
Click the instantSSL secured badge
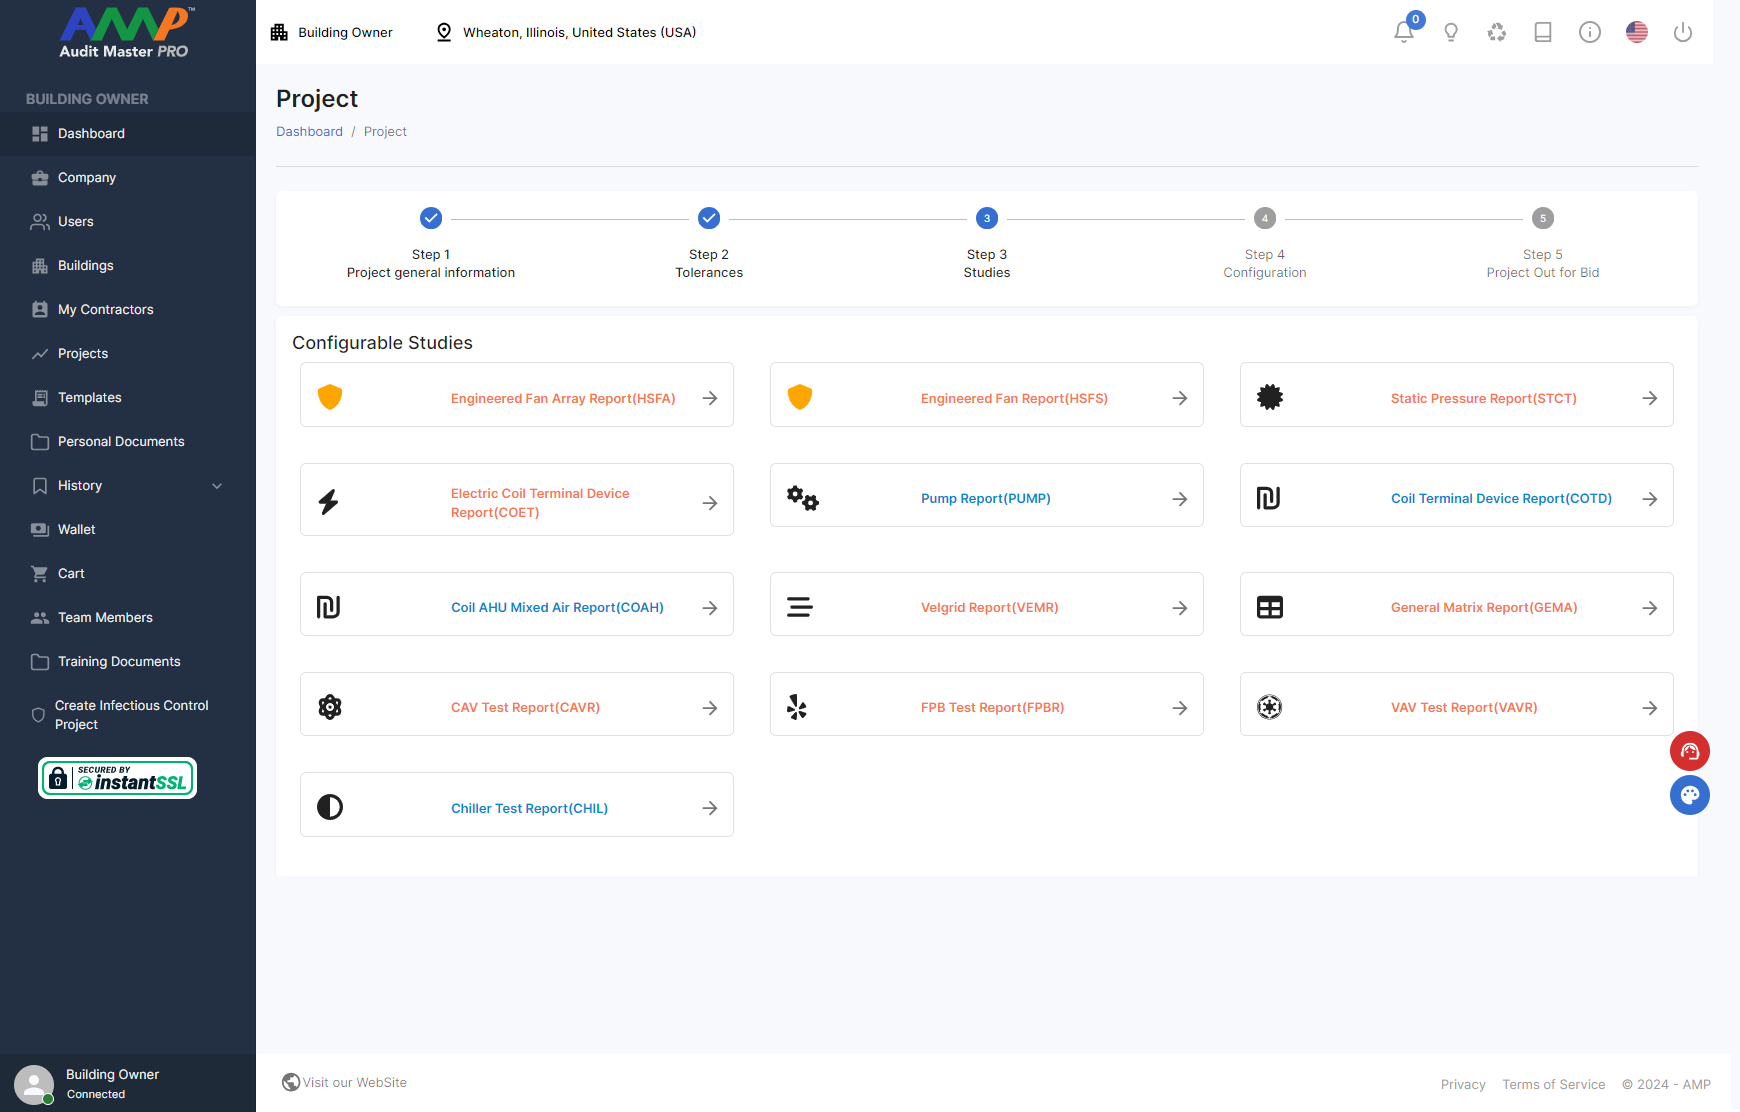(x=118, y=778)
